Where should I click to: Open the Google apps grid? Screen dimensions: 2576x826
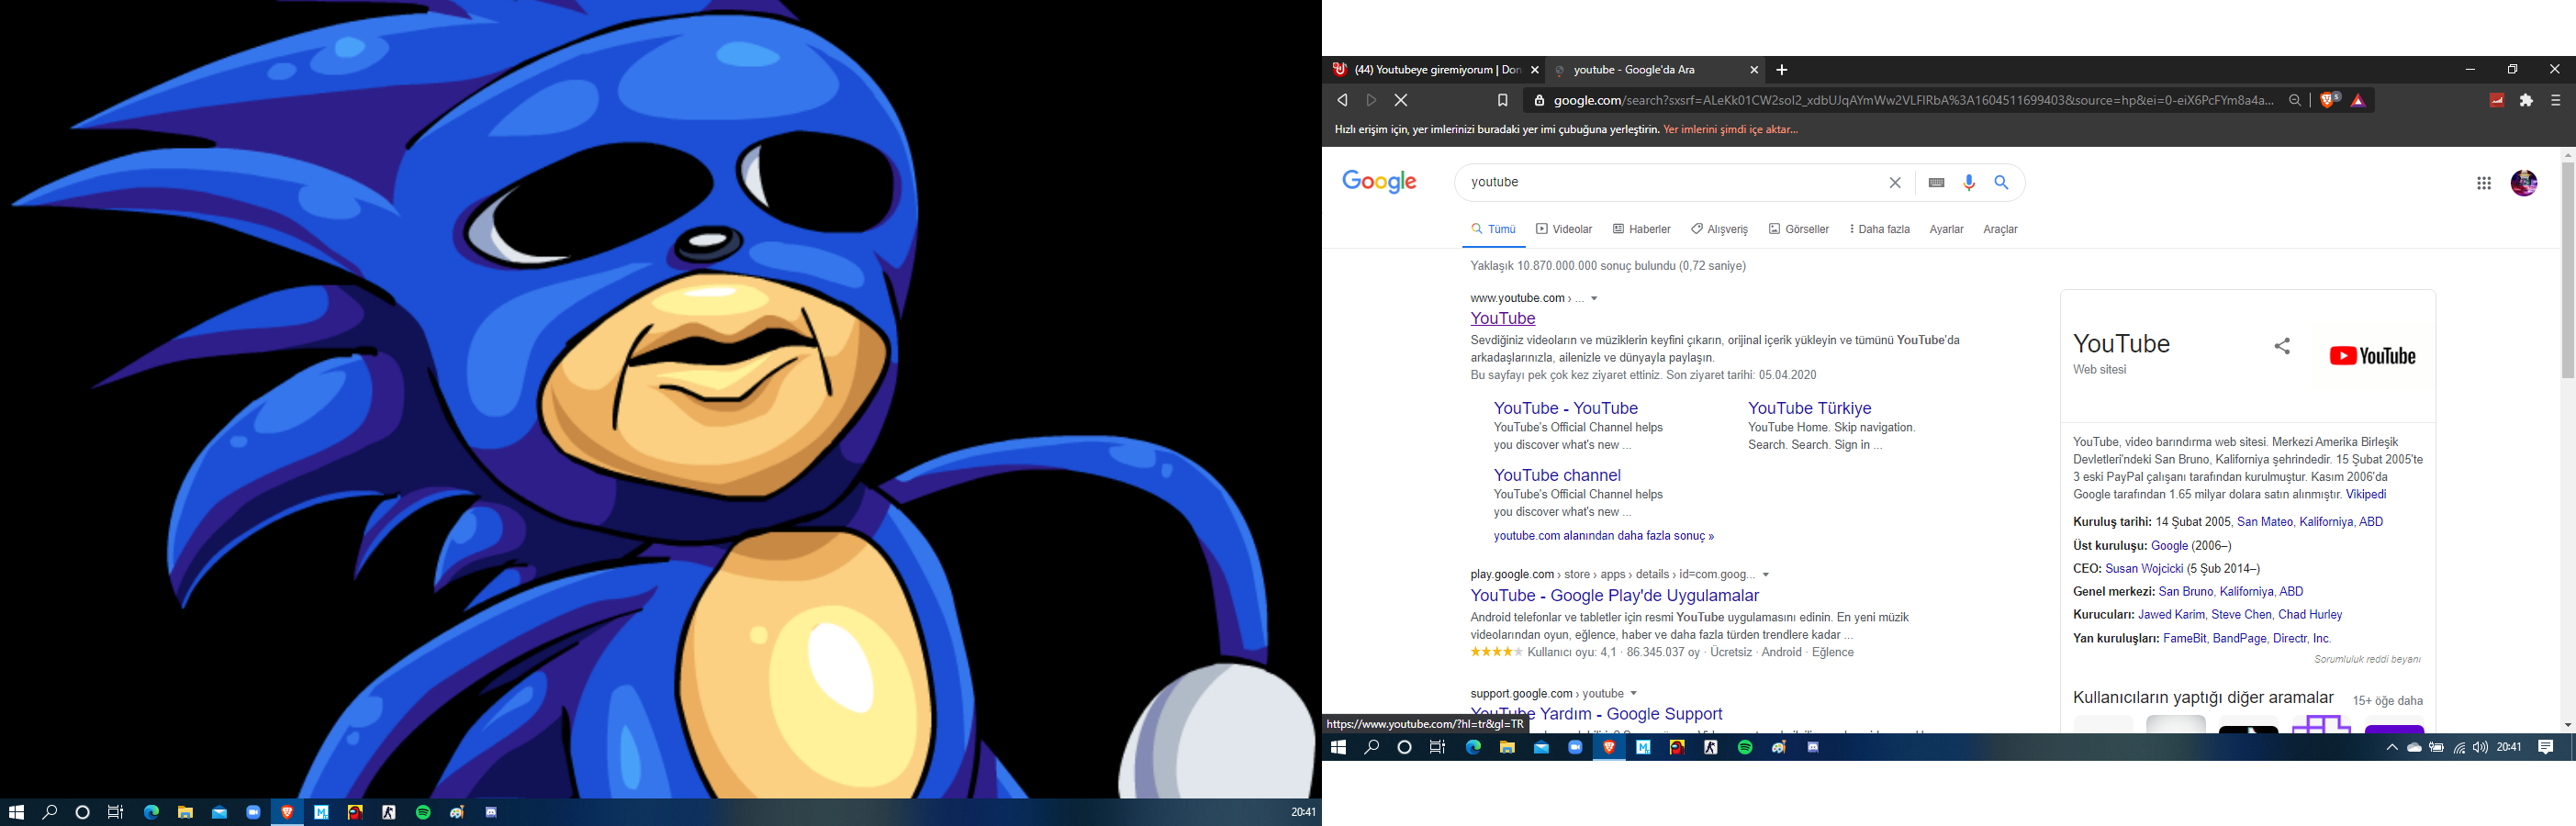tap(2484, 183)
